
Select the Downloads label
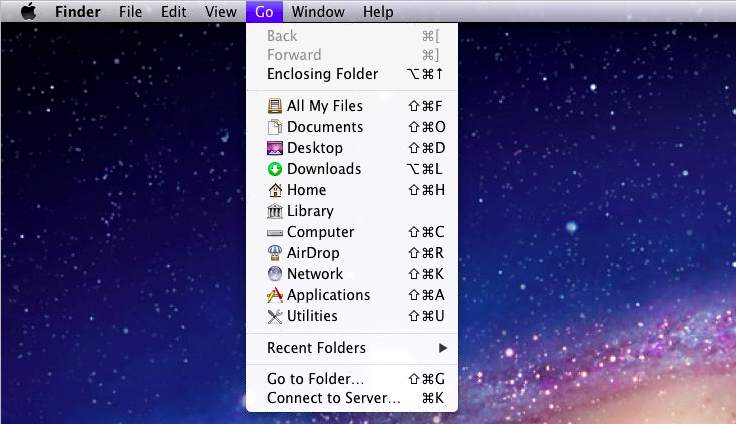[x=324, y=169]
